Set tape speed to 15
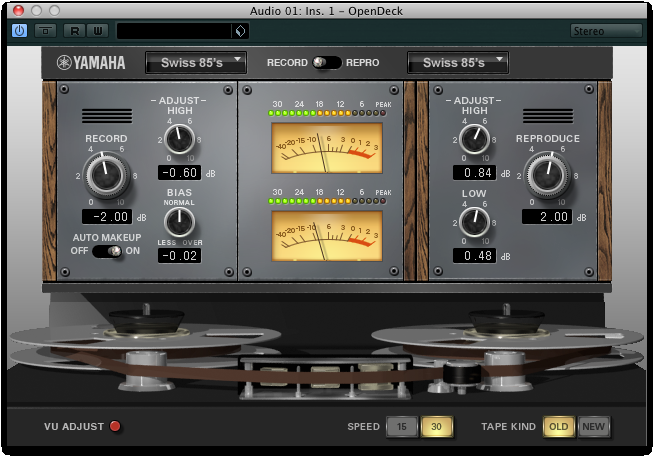The width and height of the screenshot is (654, 457). click(x=401, y=427)
